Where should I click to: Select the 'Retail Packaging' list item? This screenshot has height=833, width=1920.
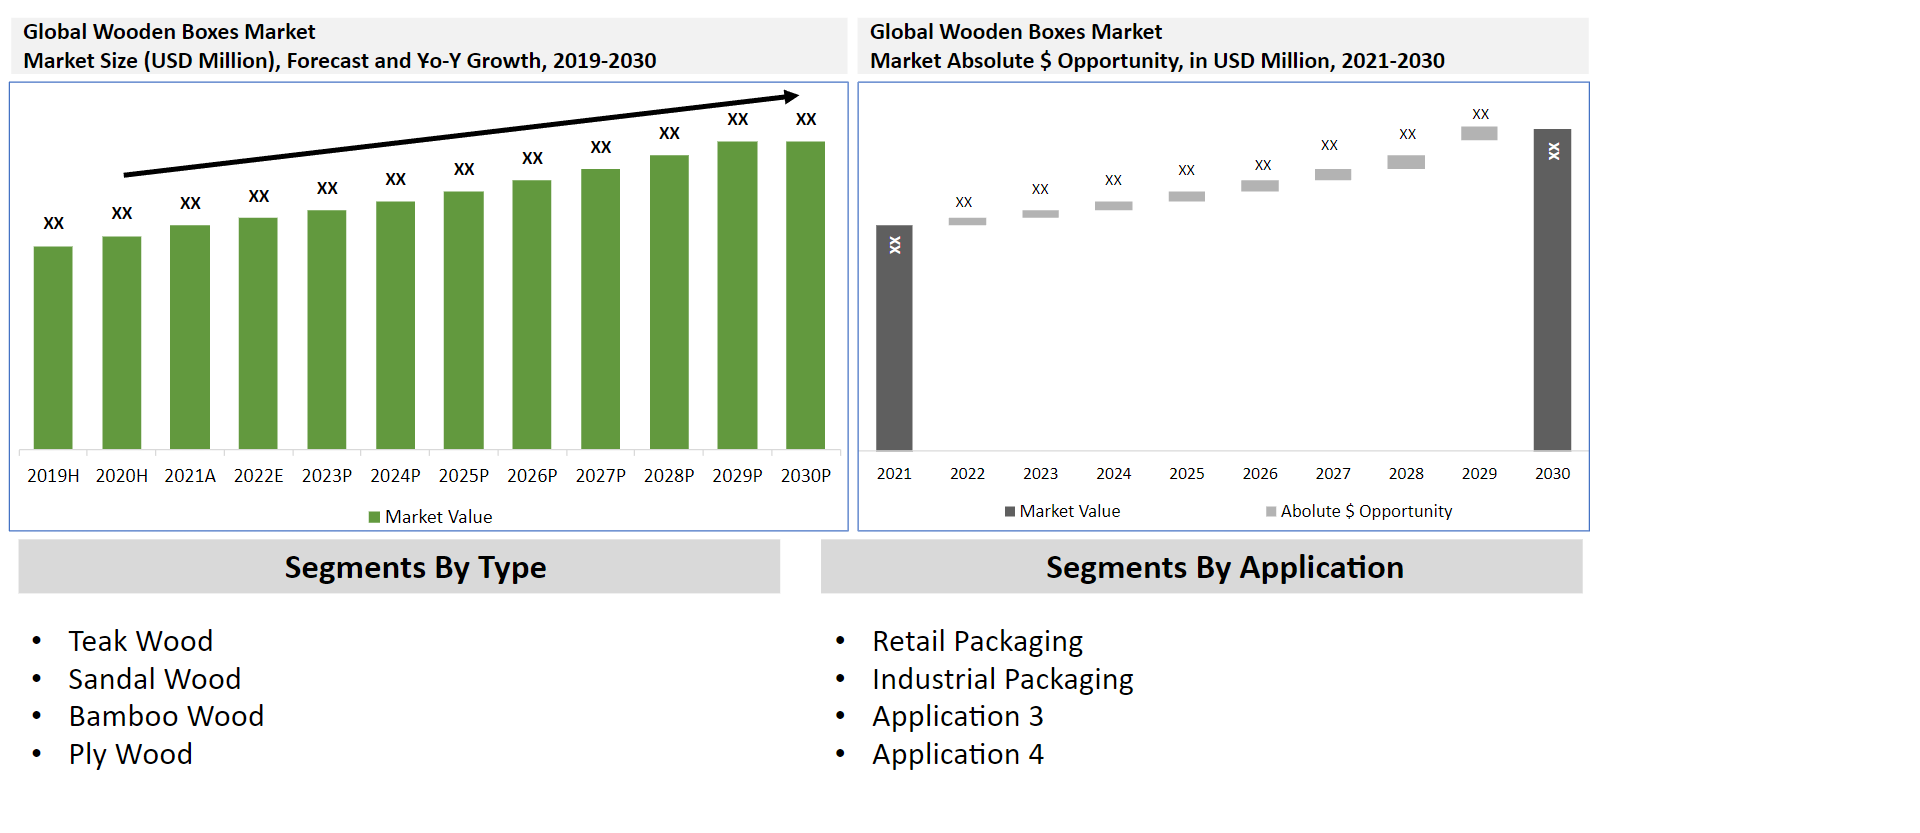click(977, 641)
